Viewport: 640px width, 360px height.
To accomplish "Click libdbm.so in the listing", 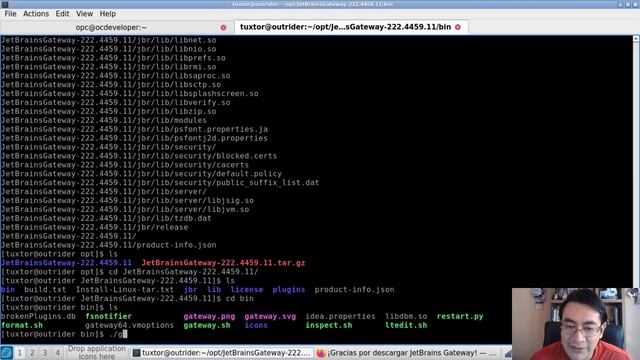I will tap(406, 316).
